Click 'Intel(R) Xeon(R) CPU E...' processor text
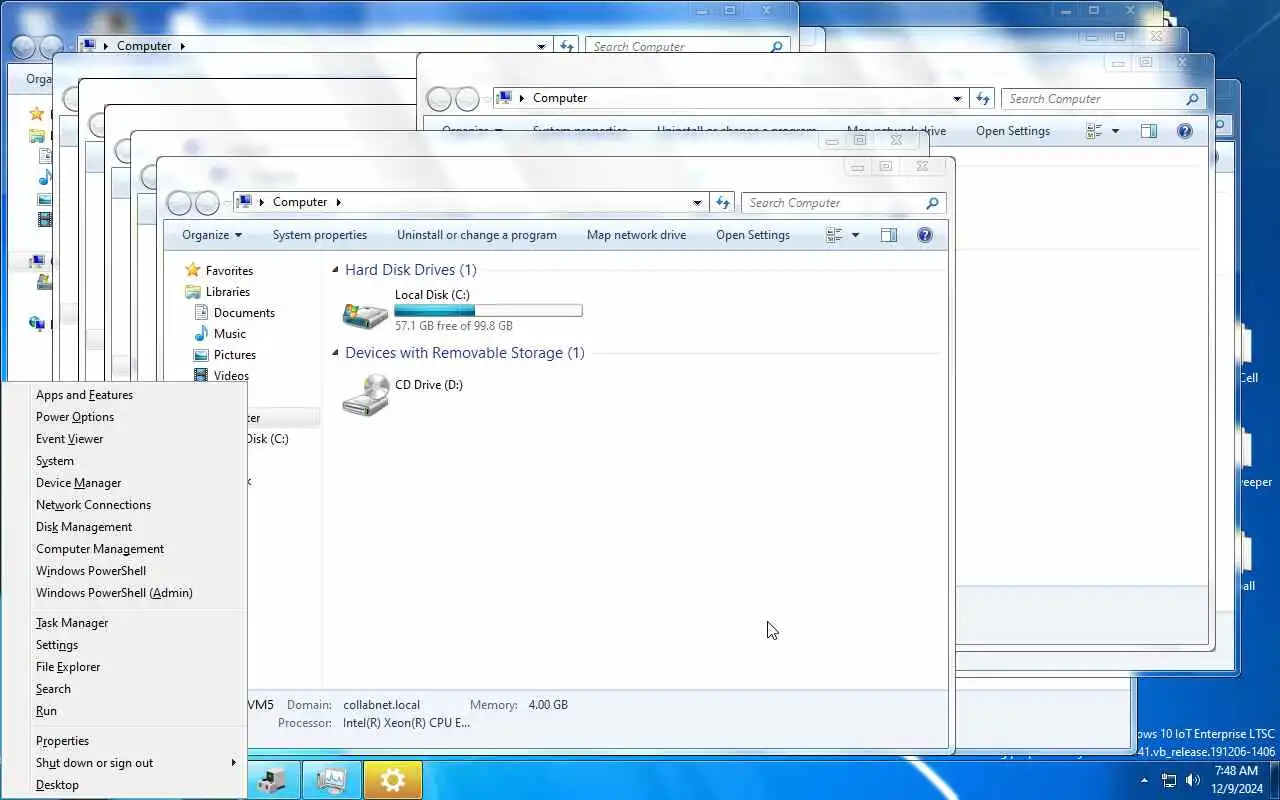 click(x=406, y=723)
